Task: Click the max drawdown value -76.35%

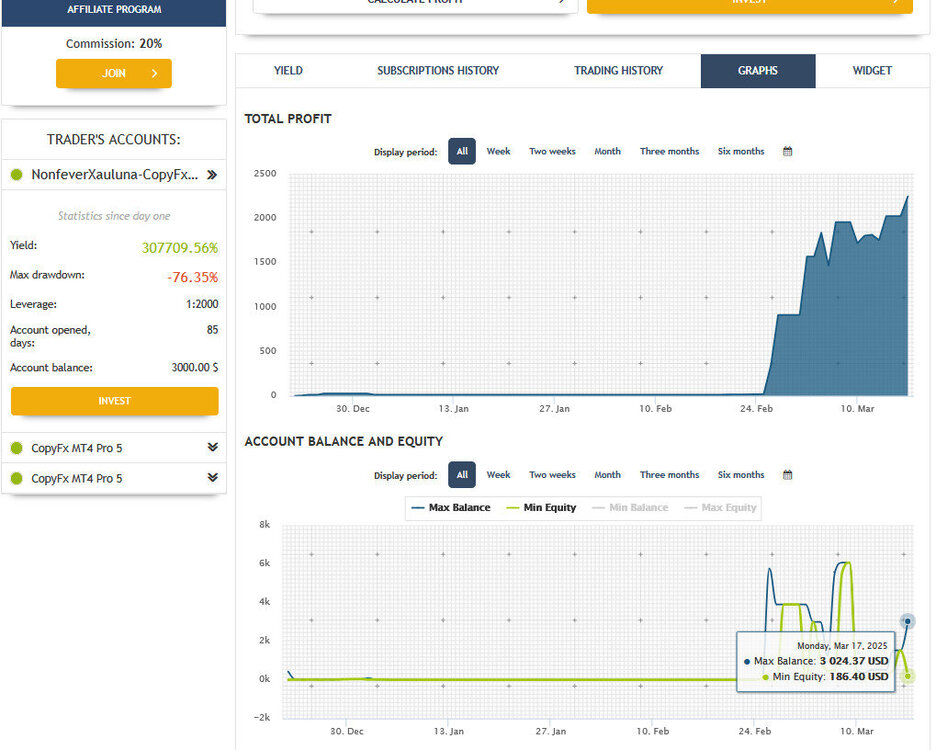Action: point(192,277)
